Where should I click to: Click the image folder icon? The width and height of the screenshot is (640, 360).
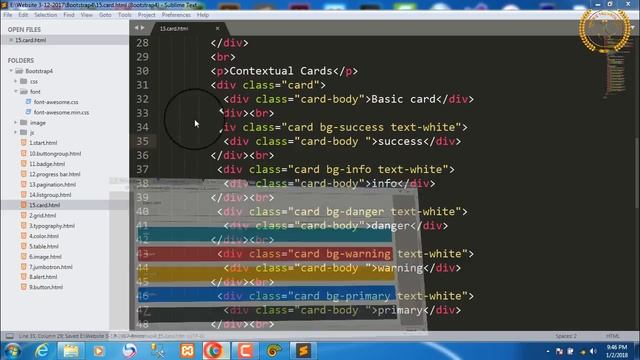(24, 122)
